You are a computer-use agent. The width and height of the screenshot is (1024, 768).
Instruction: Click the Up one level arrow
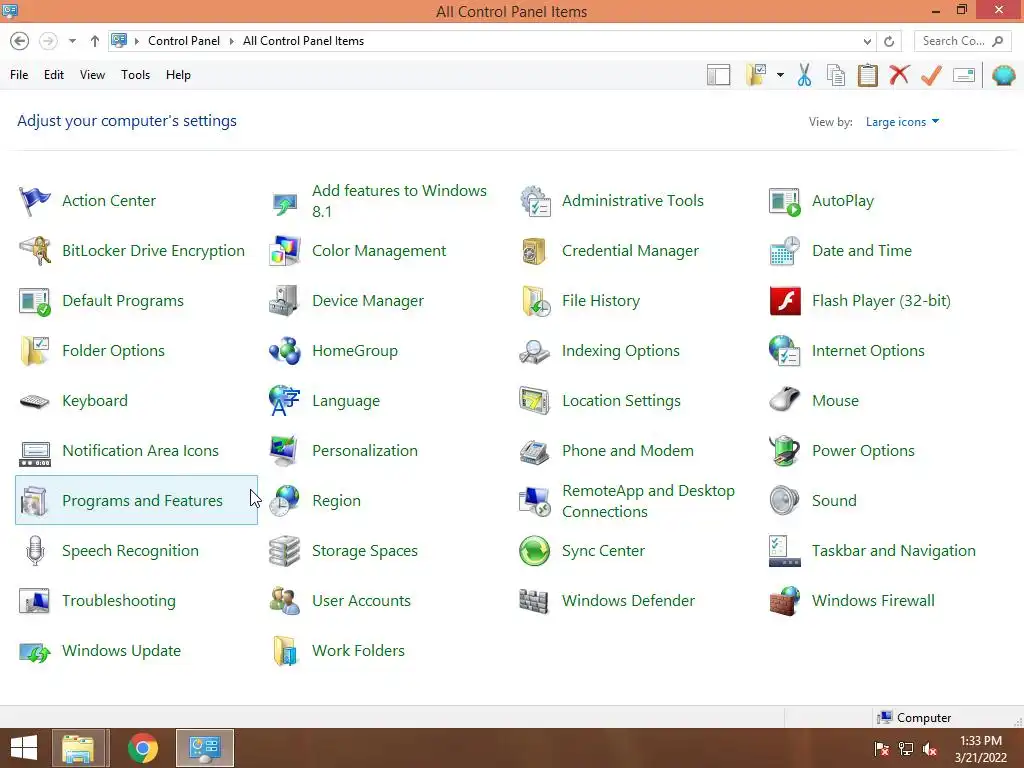(x=95, y=41)
